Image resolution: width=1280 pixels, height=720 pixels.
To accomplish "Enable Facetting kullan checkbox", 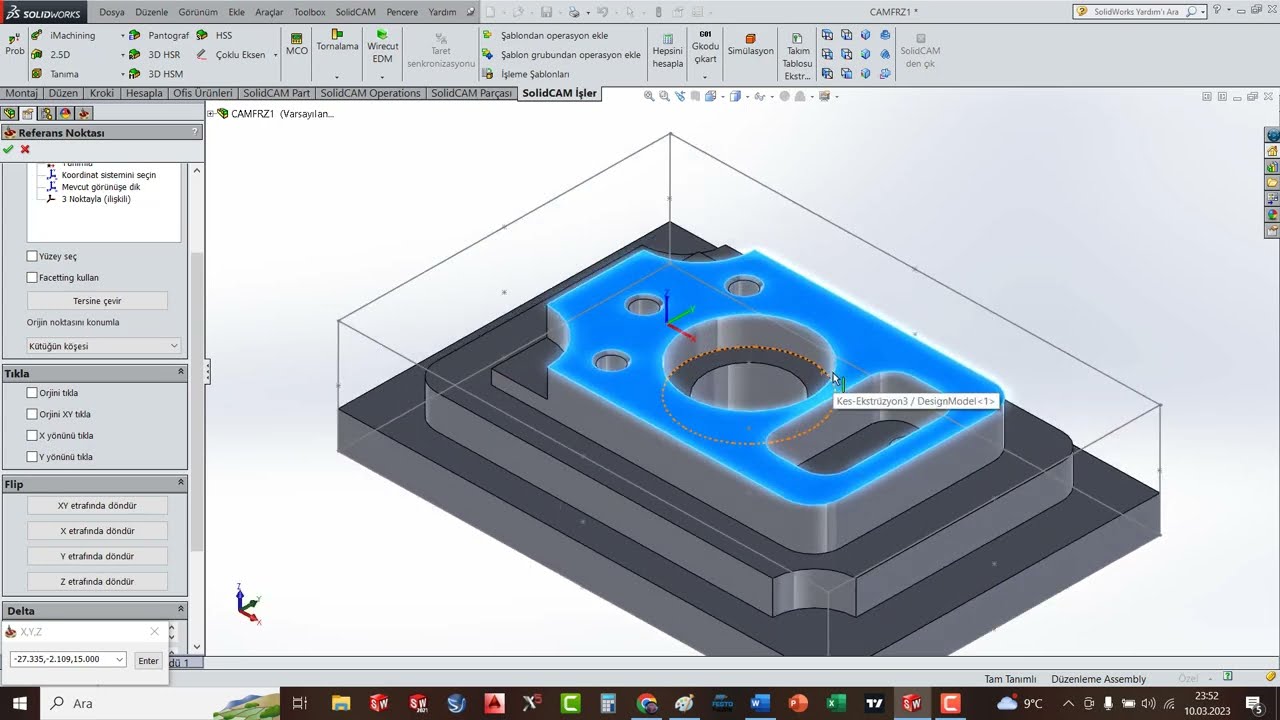I will point(32,277).
